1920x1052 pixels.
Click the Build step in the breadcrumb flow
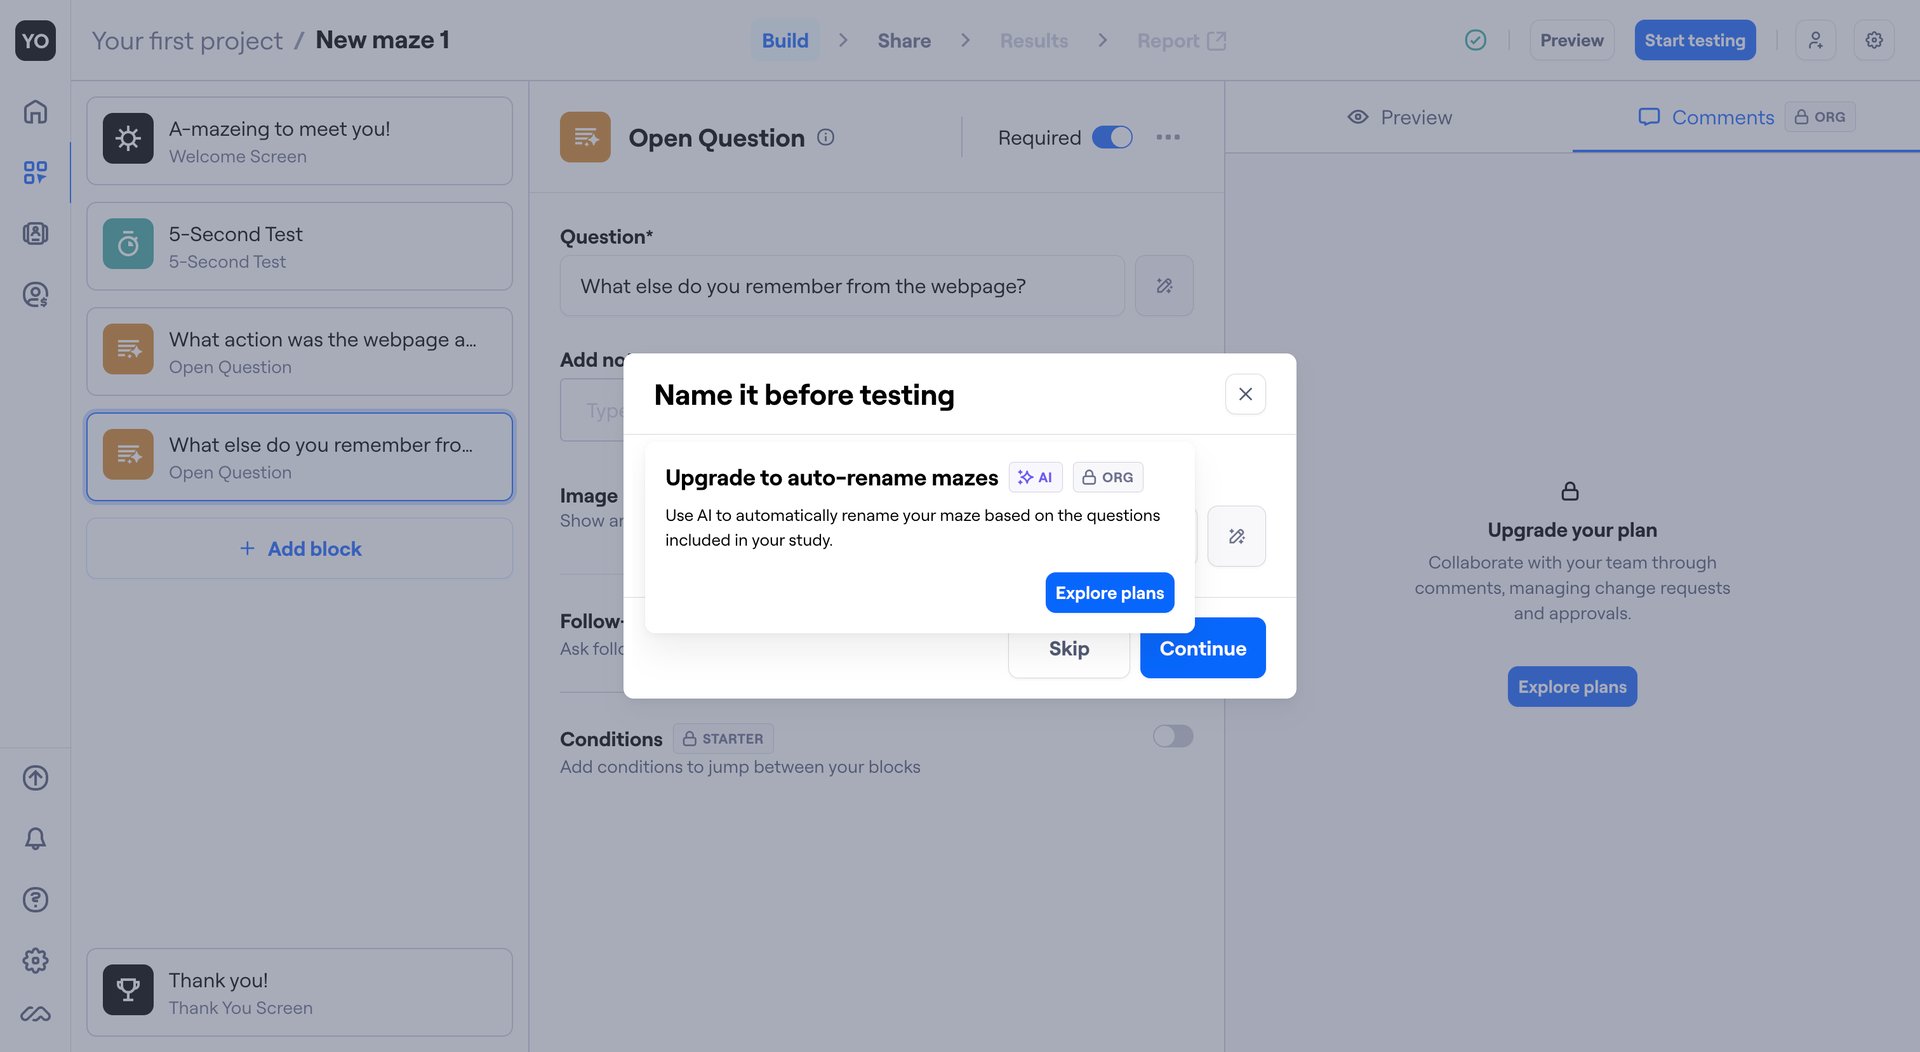pos(786,40)
